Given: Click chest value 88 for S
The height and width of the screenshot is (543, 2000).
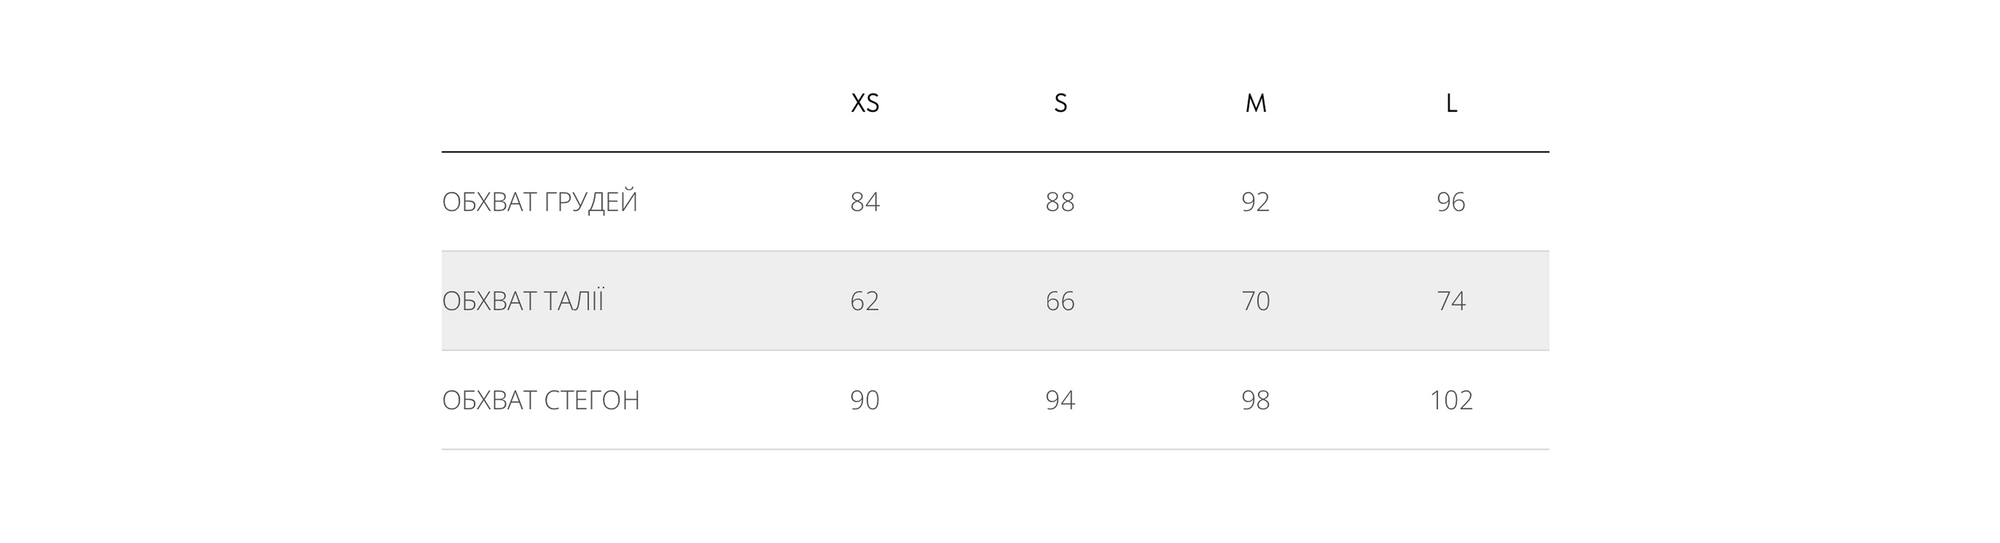Looking at the screenshot, I should 1060,202.
